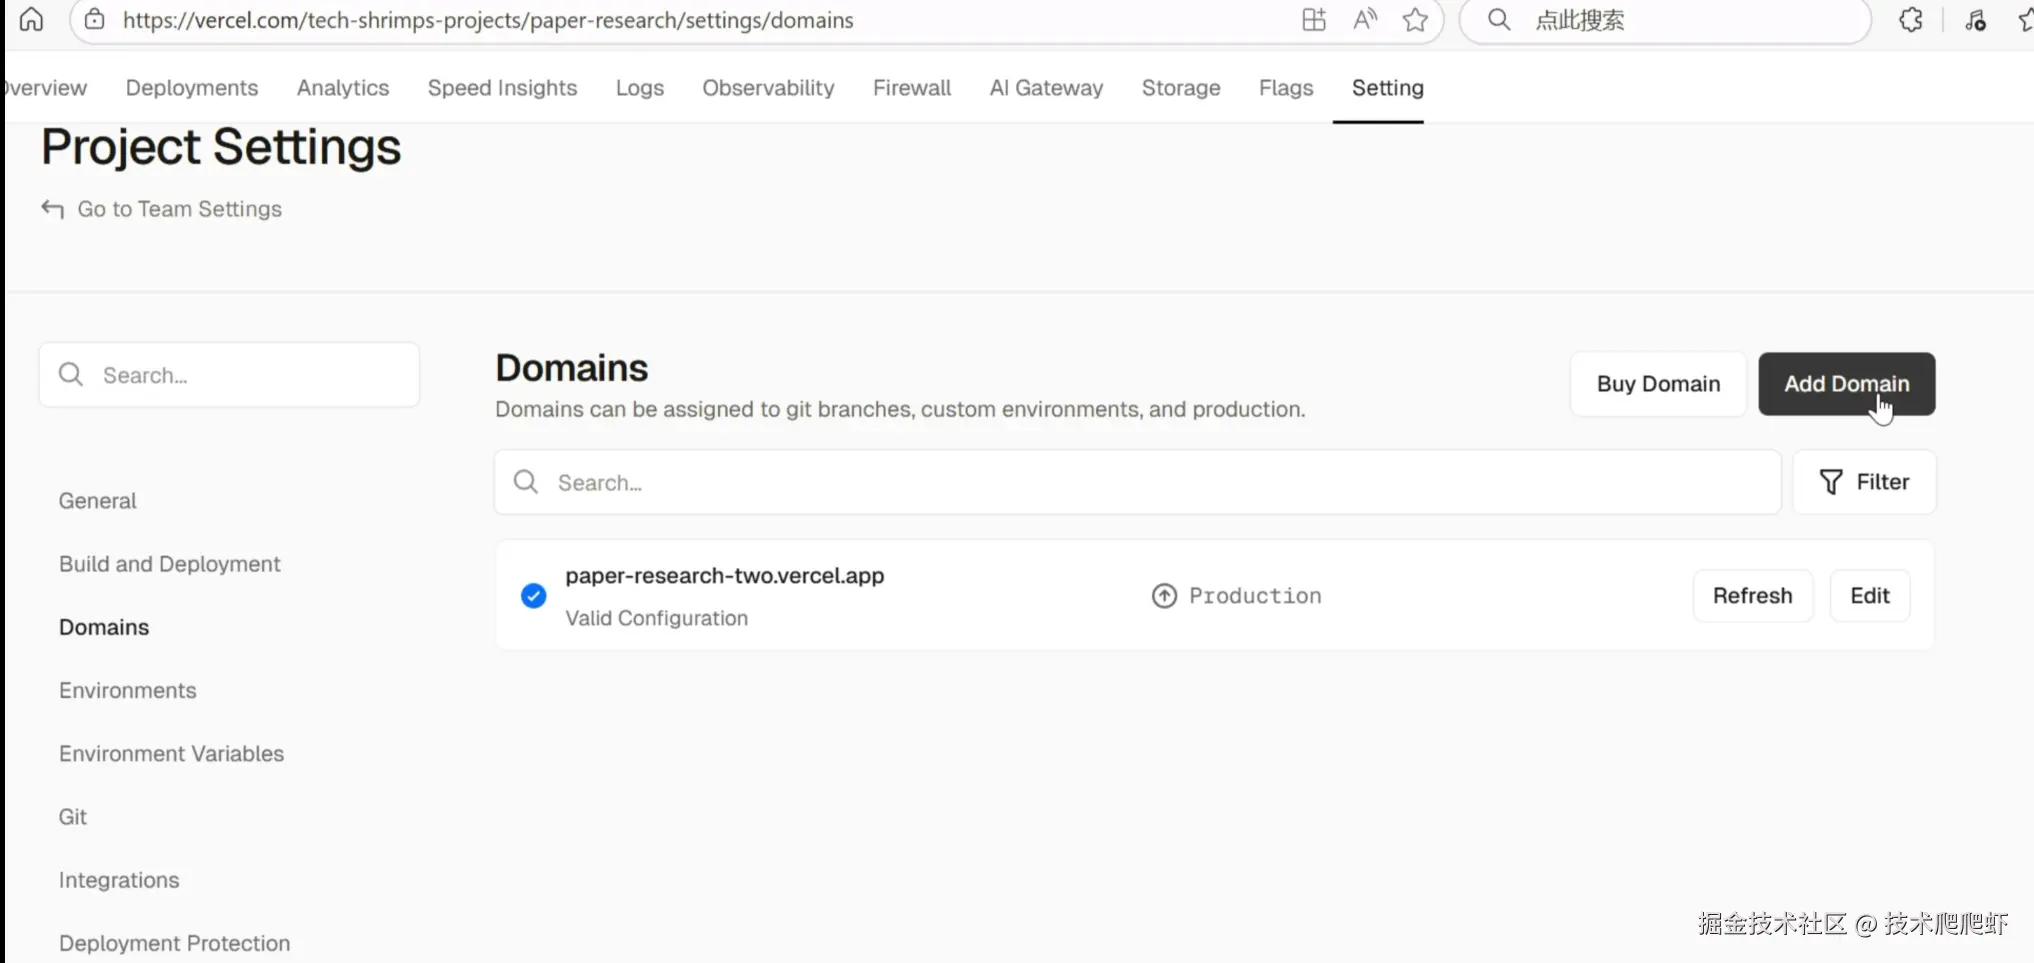Image resolution: width=2034 pixels, height=963 pixels.
Task: Click the browser home icon
Action: tap(31, 20)
